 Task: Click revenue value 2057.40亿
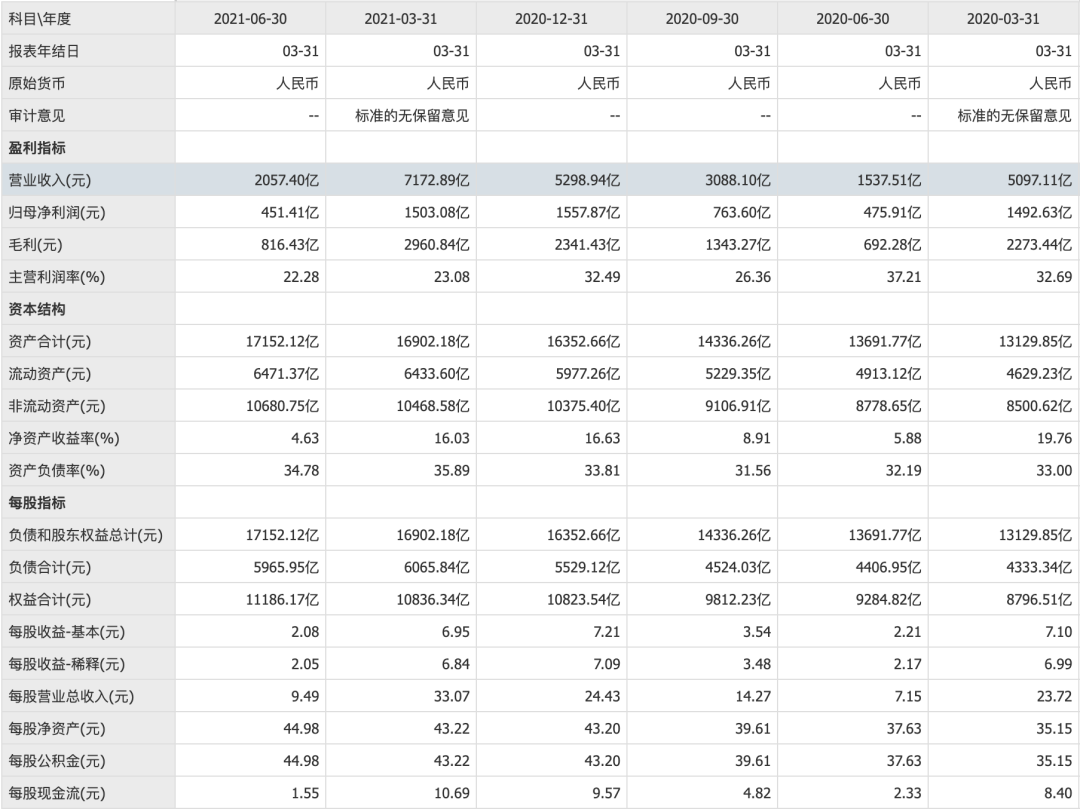coord(287,180)
